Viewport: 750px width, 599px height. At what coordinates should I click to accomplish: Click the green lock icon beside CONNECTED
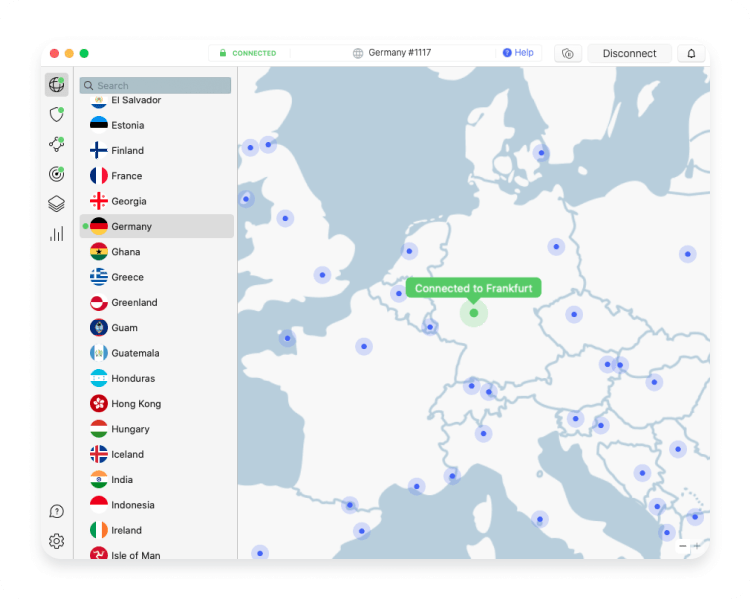[223, 53]
